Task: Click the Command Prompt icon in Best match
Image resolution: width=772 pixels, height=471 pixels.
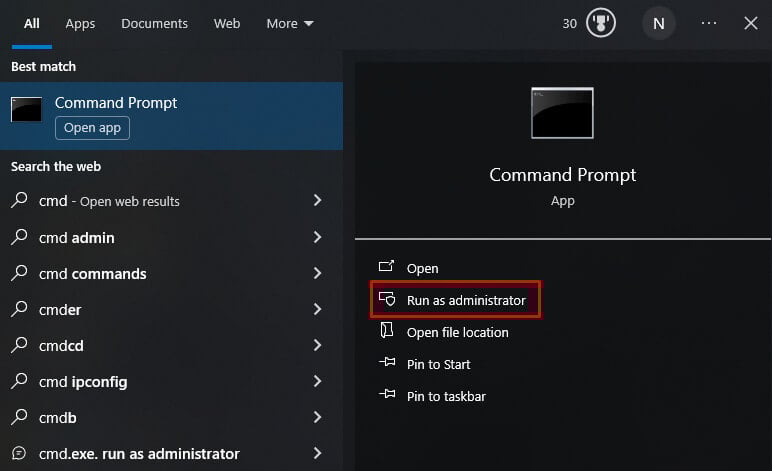Action: coord(26,110)
